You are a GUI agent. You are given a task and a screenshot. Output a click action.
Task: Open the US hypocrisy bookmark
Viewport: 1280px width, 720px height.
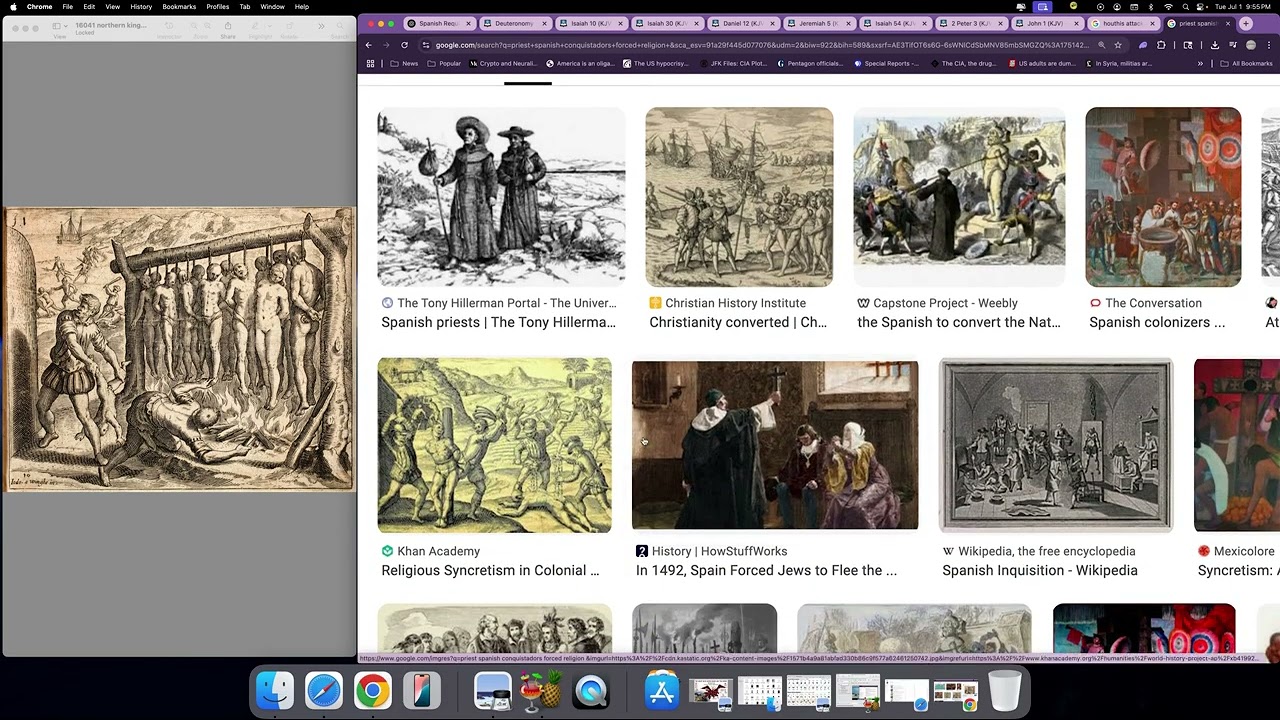coord(655,64)
